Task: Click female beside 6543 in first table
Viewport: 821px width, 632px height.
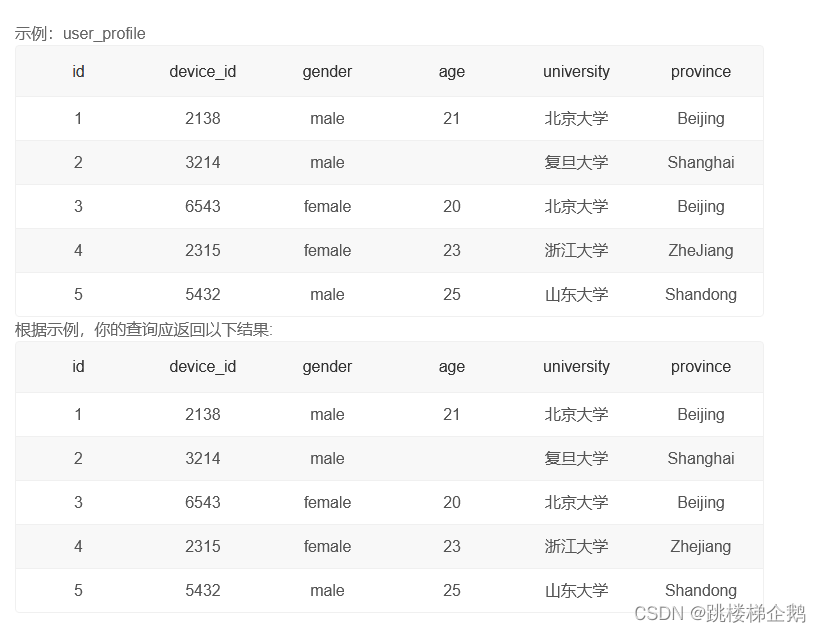Action: pos(327,206)
